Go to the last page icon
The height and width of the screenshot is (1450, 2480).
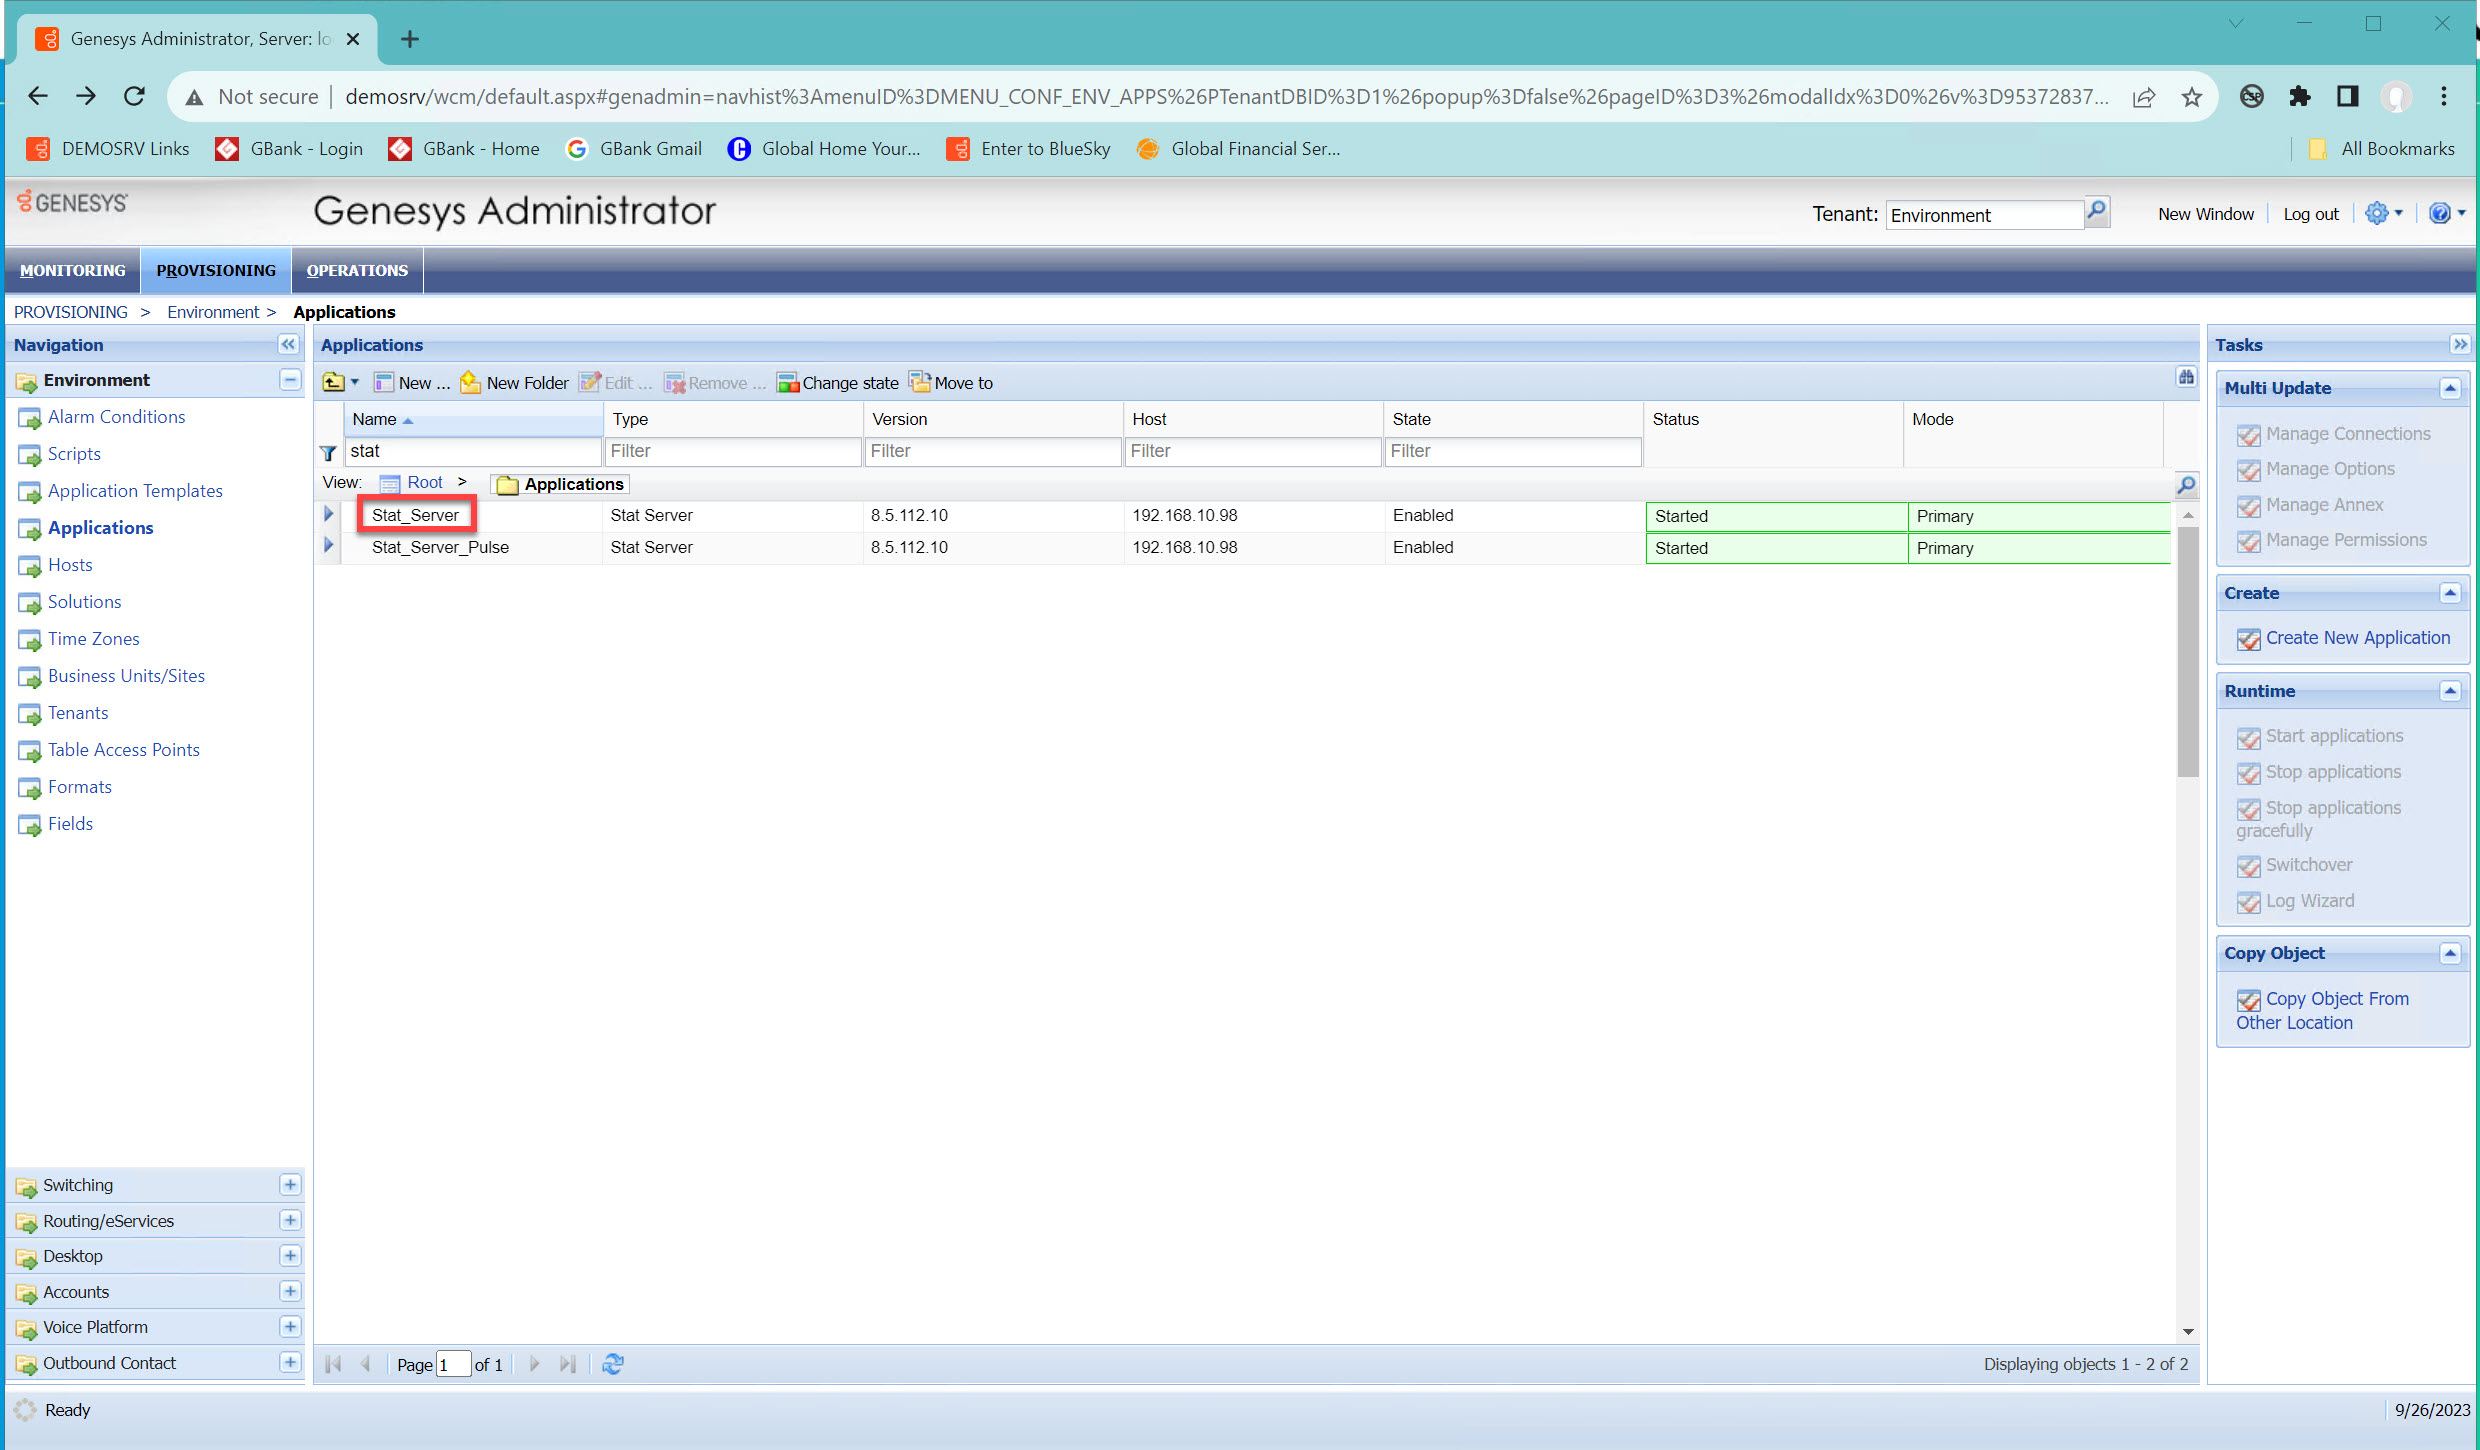click(567, 1364)
